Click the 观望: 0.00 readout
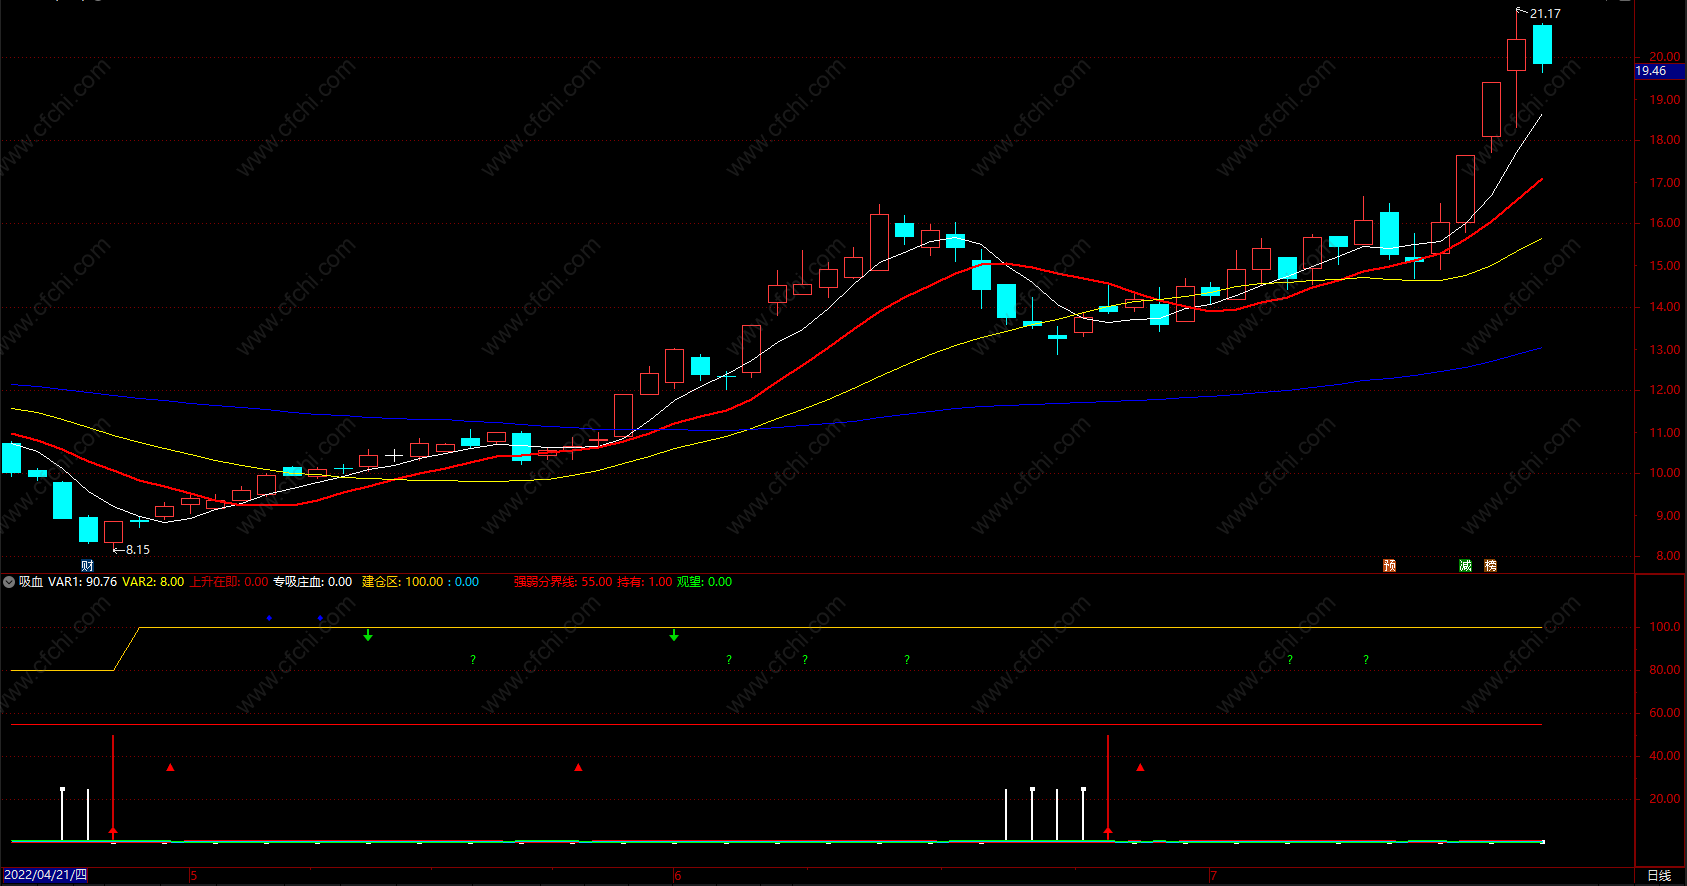This screenshot has height=886, width=1687. (x=704, y=582)
